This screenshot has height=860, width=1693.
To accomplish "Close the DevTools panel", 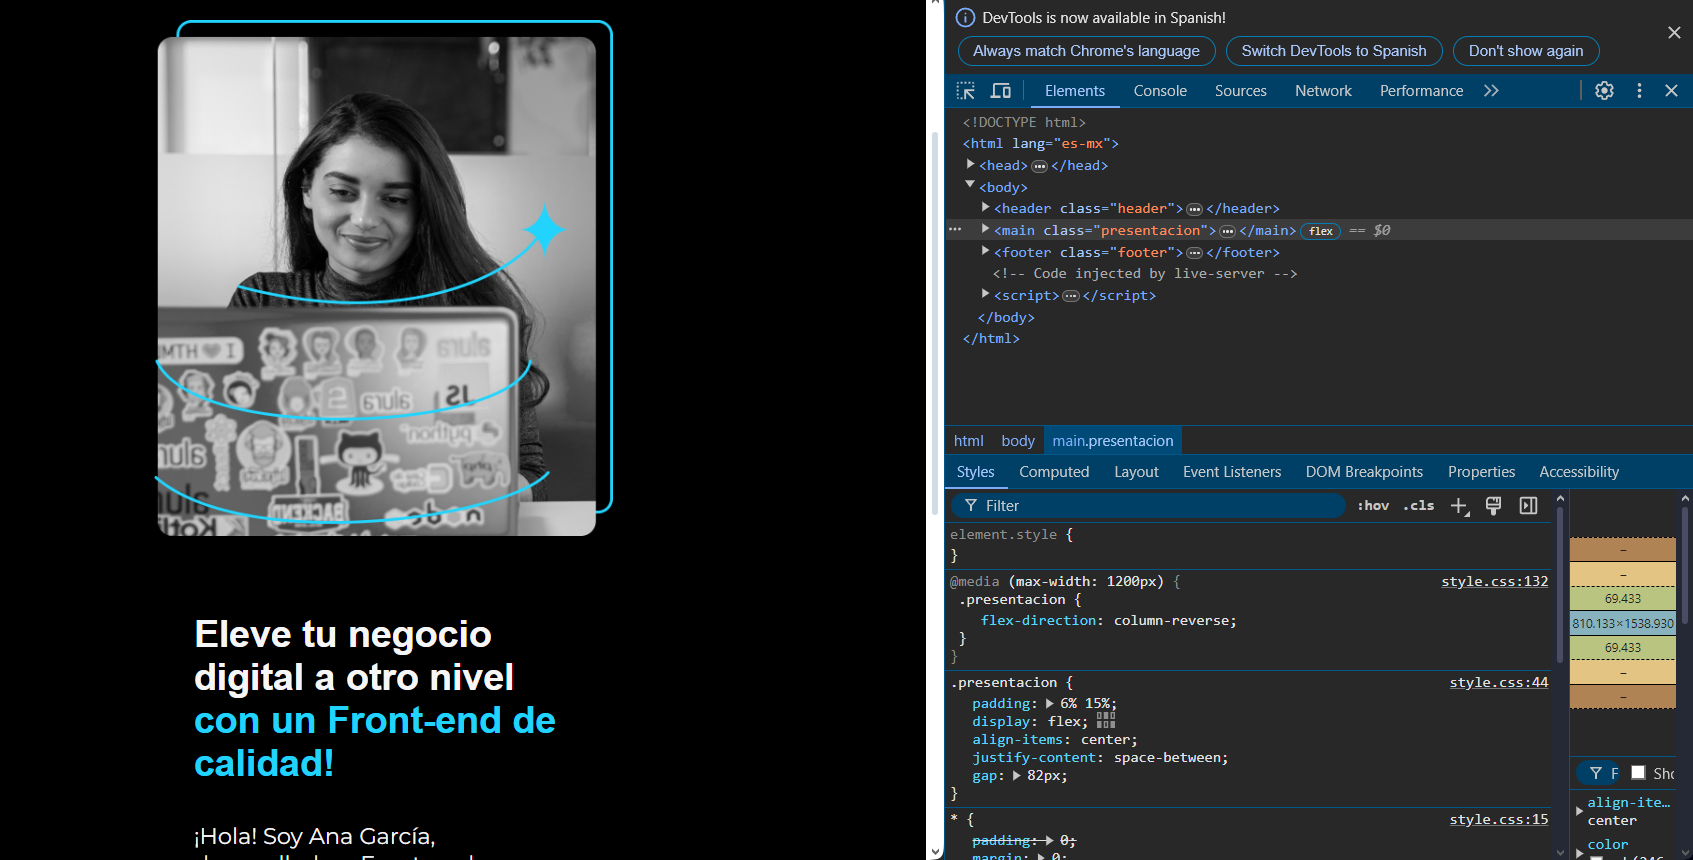I will click(1671, 91).
